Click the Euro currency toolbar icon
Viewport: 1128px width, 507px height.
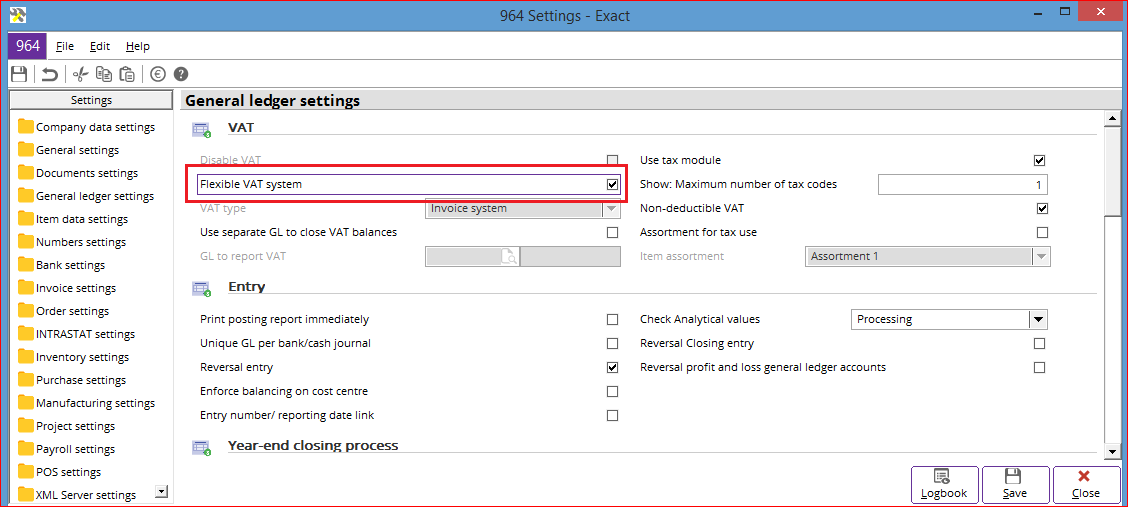158,74
